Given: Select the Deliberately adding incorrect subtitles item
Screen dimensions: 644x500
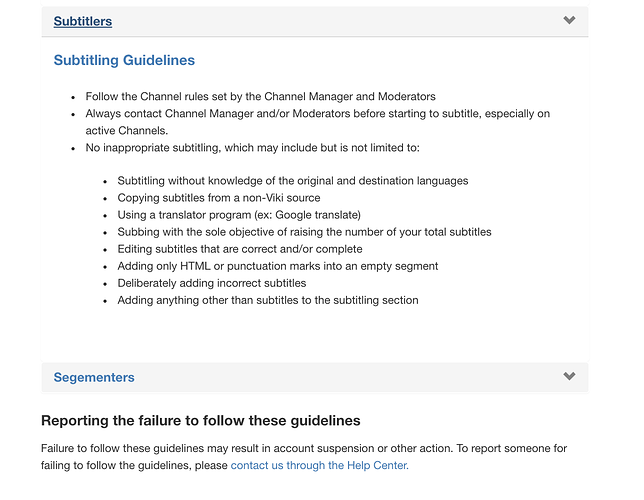Looking at the screenshot, I should click(x=212, y=283).
